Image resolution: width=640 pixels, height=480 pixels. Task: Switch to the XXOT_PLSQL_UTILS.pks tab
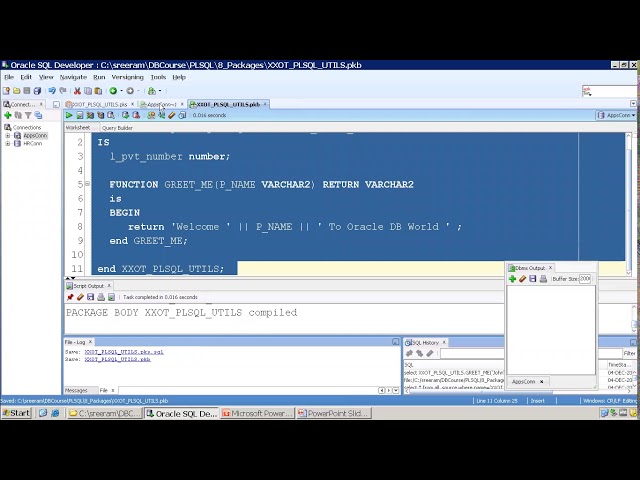pyautogui.click(x=99, y=104)
